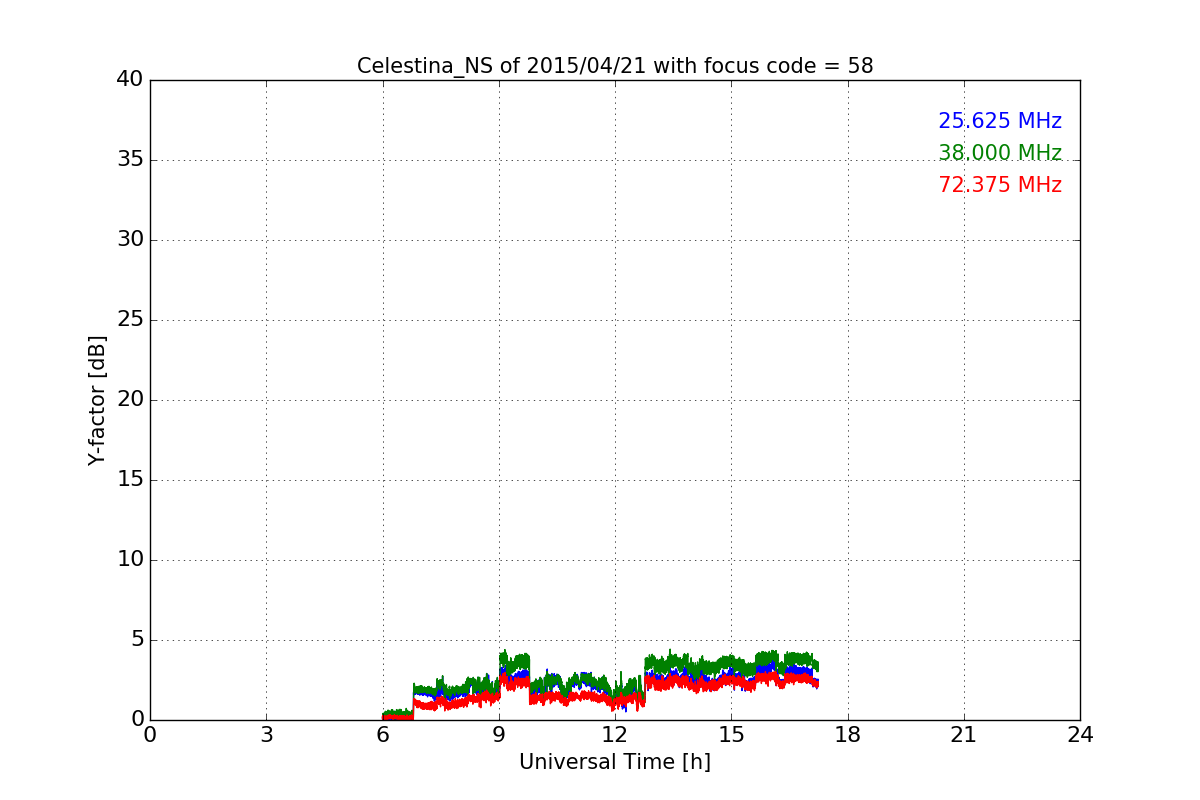Viewport: 1200px width, 800px height.
Task: Click the plot title mentioning Celestina_NS
Action: point(615,66)
